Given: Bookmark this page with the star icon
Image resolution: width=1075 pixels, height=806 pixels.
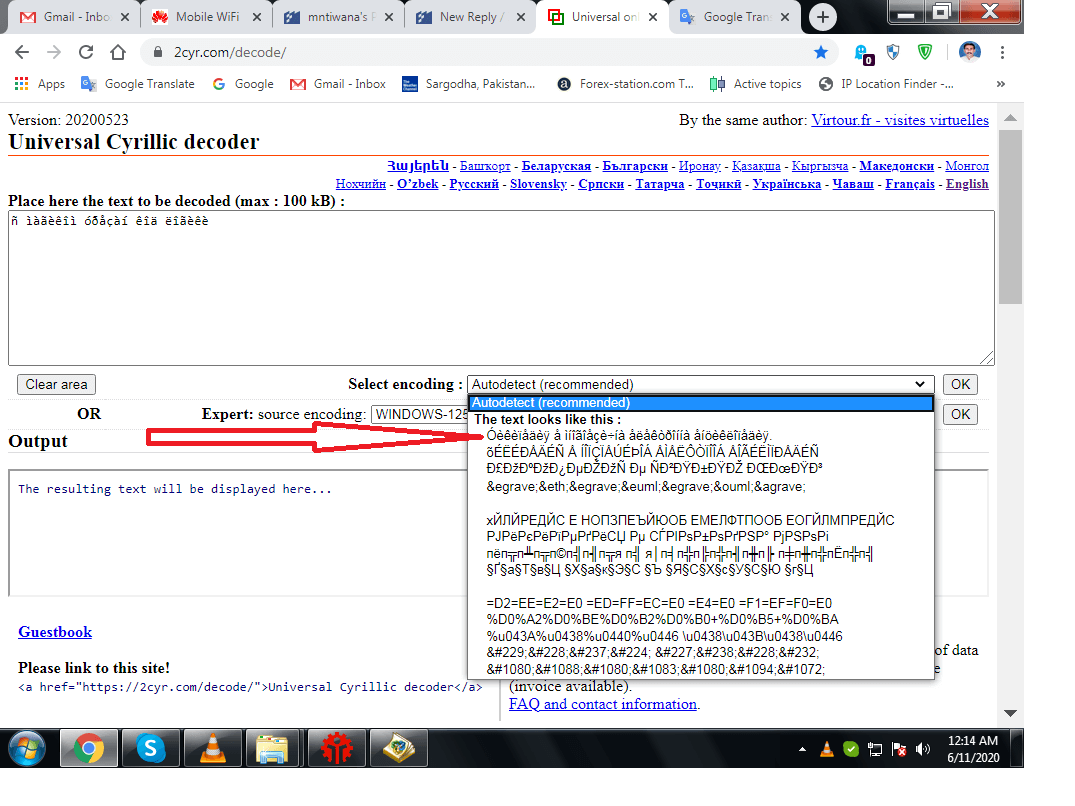Looking at the screenshot, I should coord(821,52).
